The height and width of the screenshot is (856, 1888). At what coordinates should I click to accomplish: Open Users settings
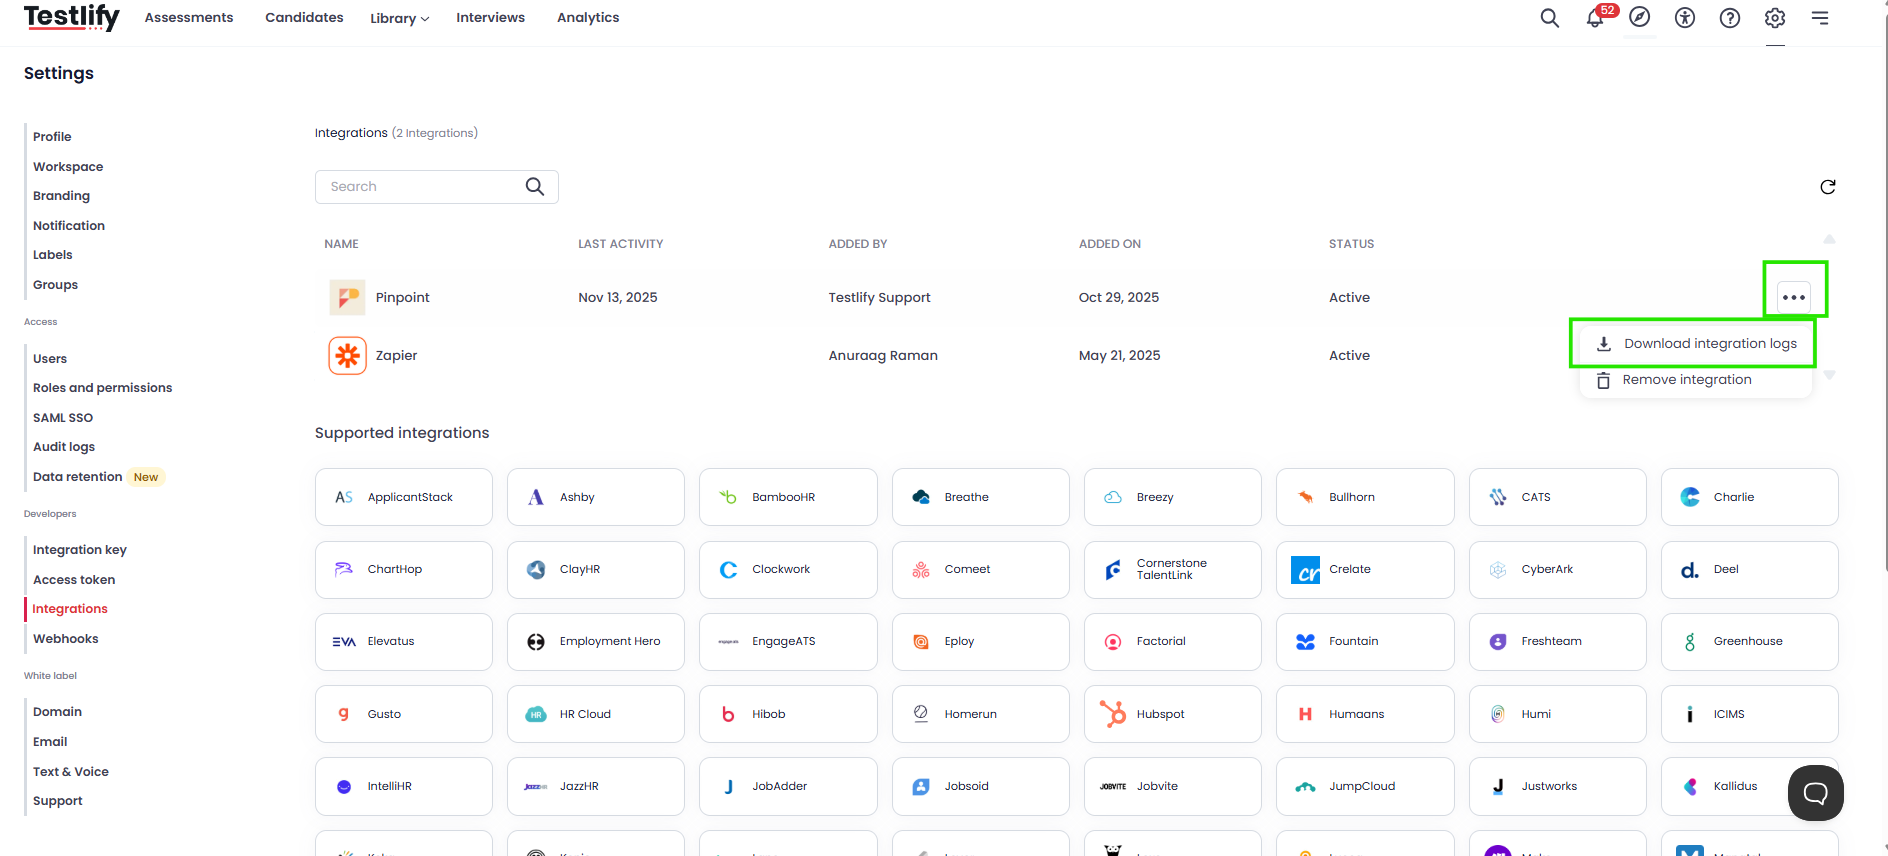(x=50, y=359)
